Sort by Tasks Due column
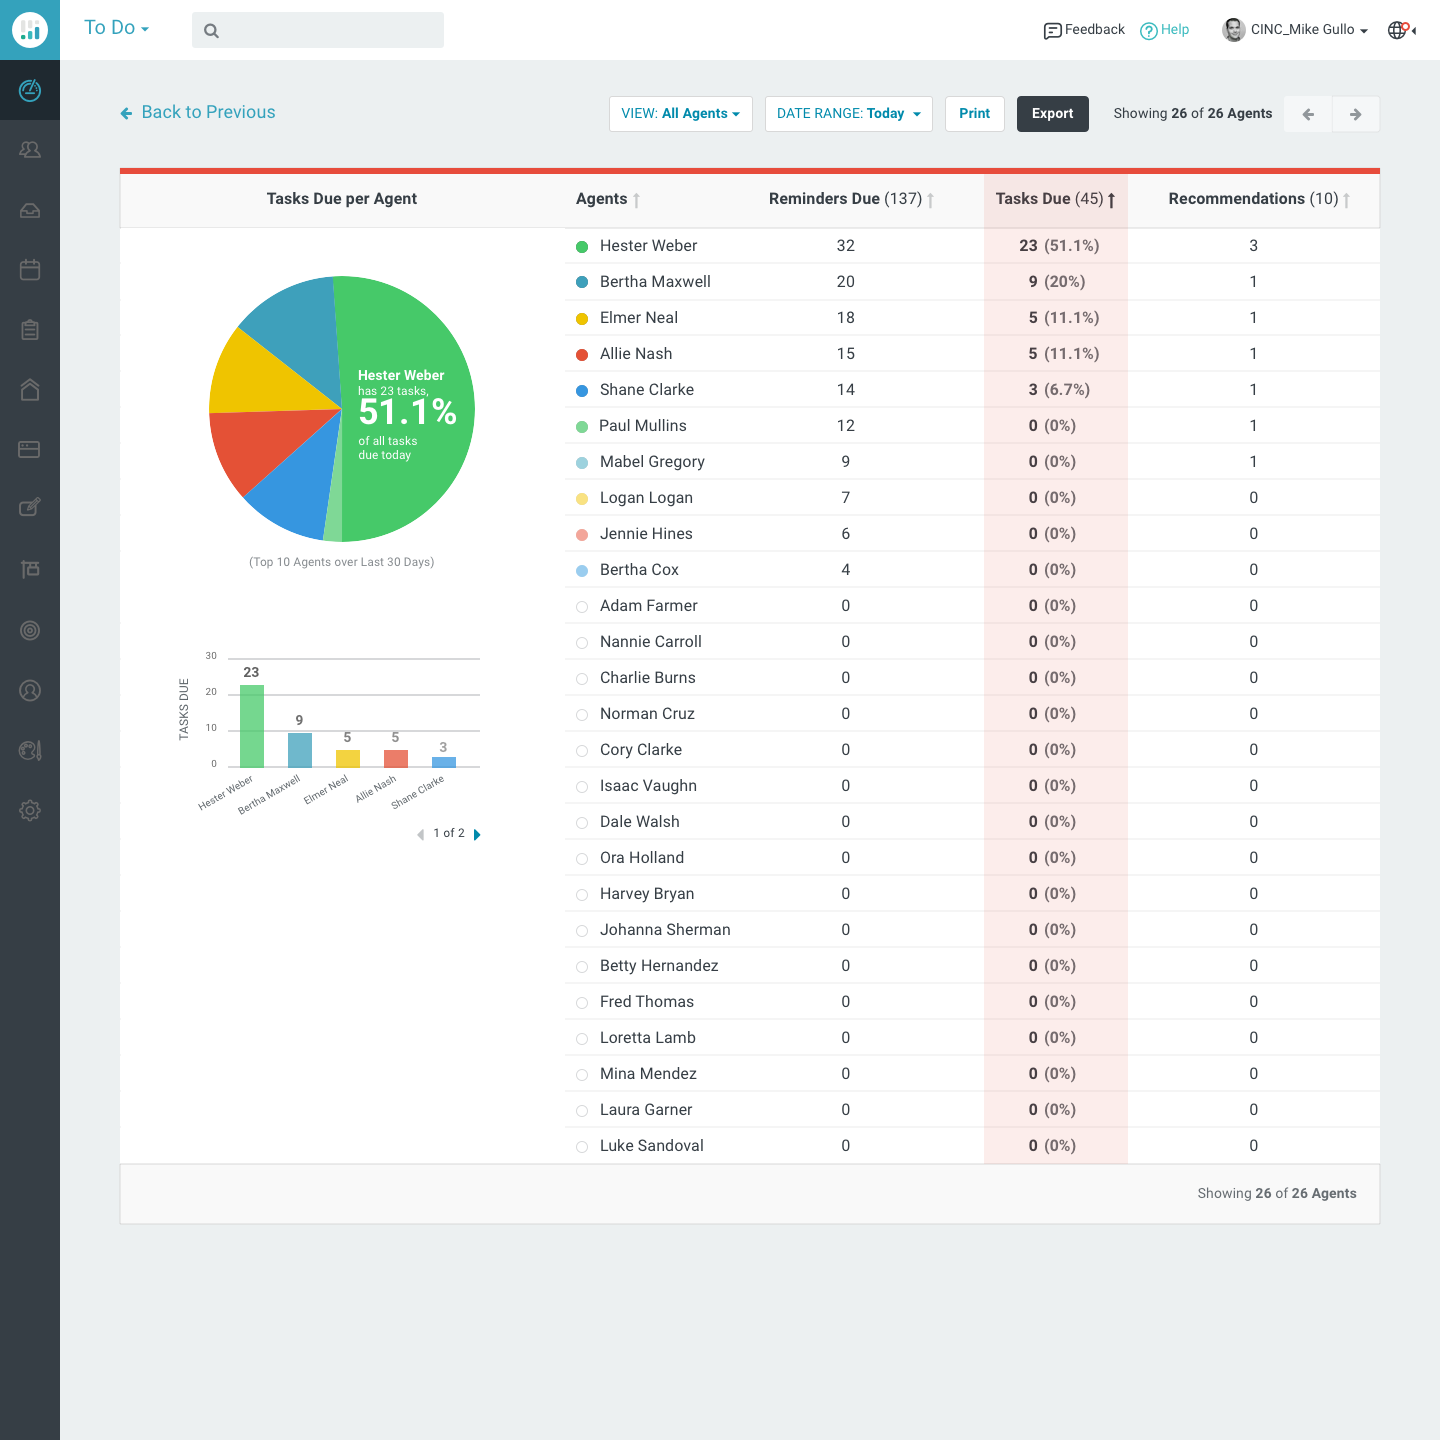Image resolution: width=1440 pixels, height=1440 pixels. [x=1055, y=199]
